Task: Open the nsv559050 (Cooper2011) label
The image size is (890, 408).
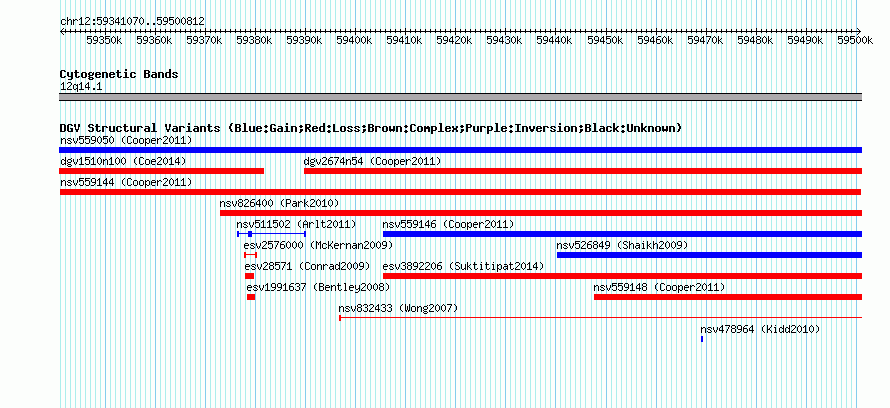Action: point(126,140)
